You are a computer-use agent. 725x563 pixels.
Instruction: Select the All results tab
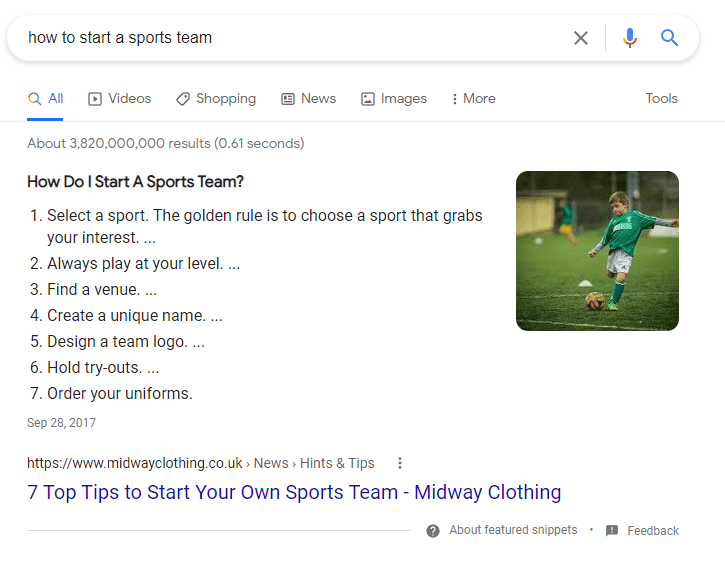[x=45, y=98]
